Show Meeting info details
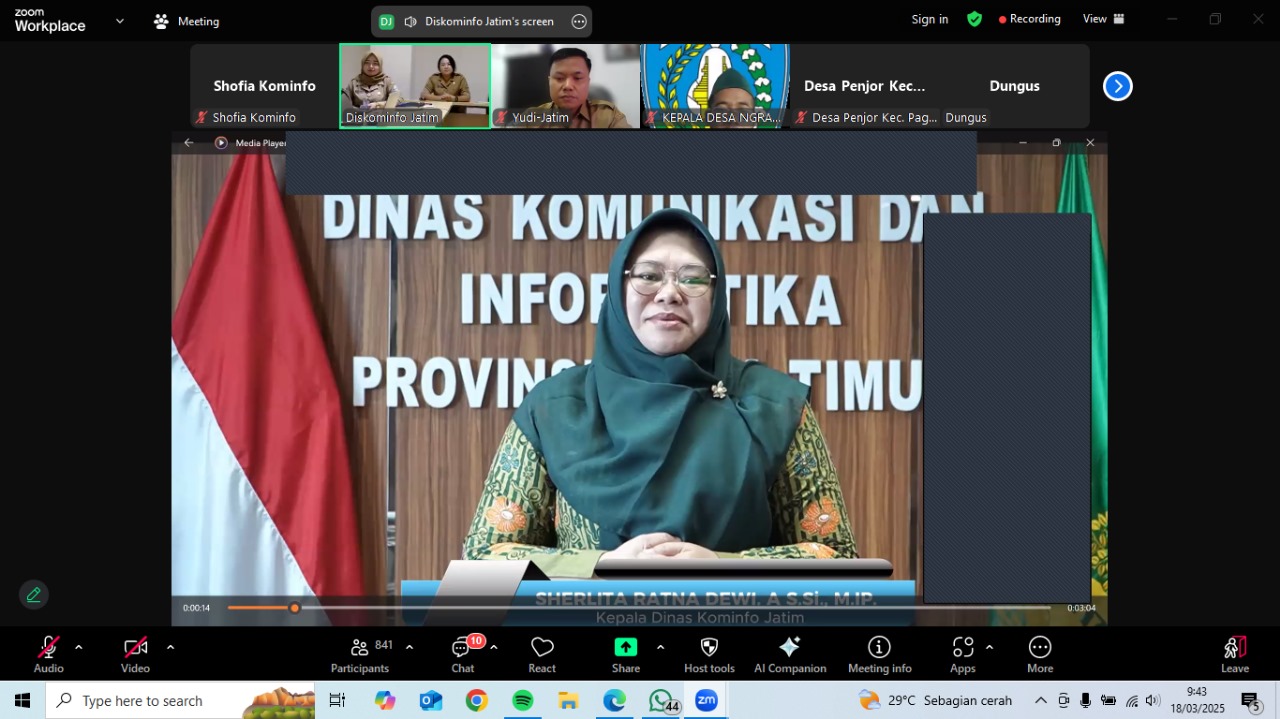Image resolution: width=1280 pixels, height=719 pixels. click(x=879, y=654)
